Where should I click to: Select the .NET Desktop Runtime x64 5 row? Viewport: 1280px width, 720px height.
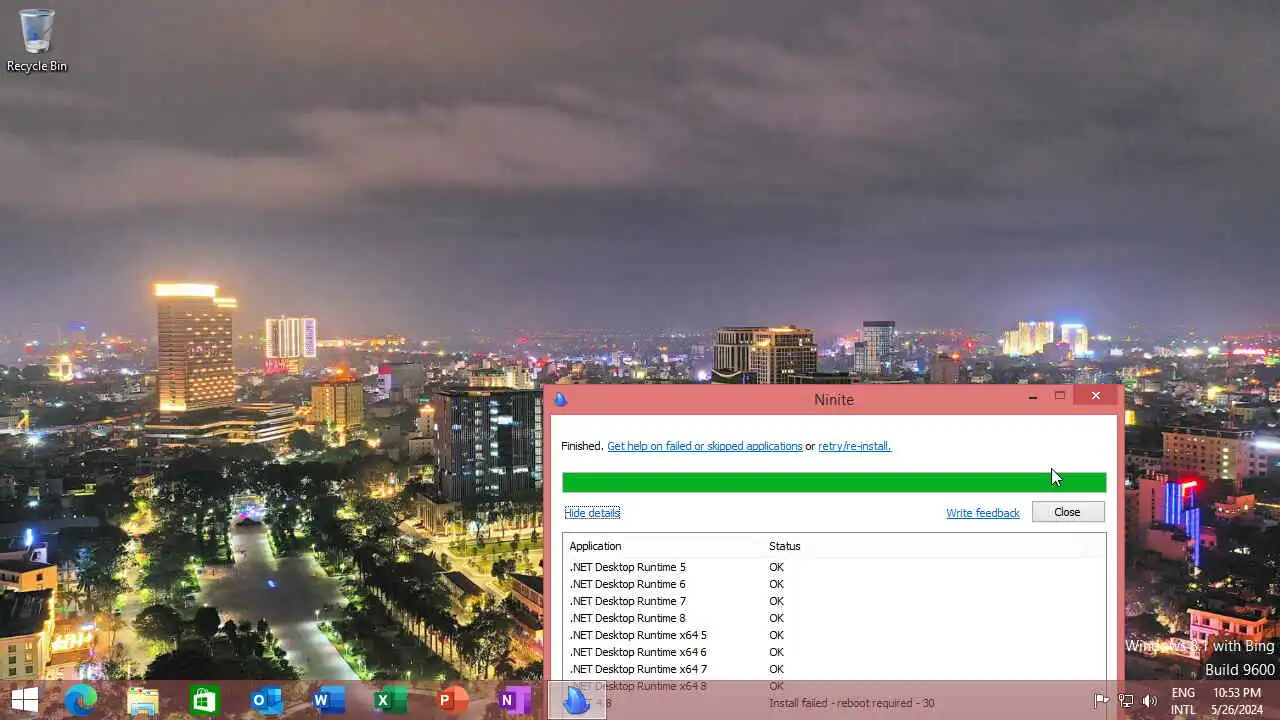click(833, 635)
